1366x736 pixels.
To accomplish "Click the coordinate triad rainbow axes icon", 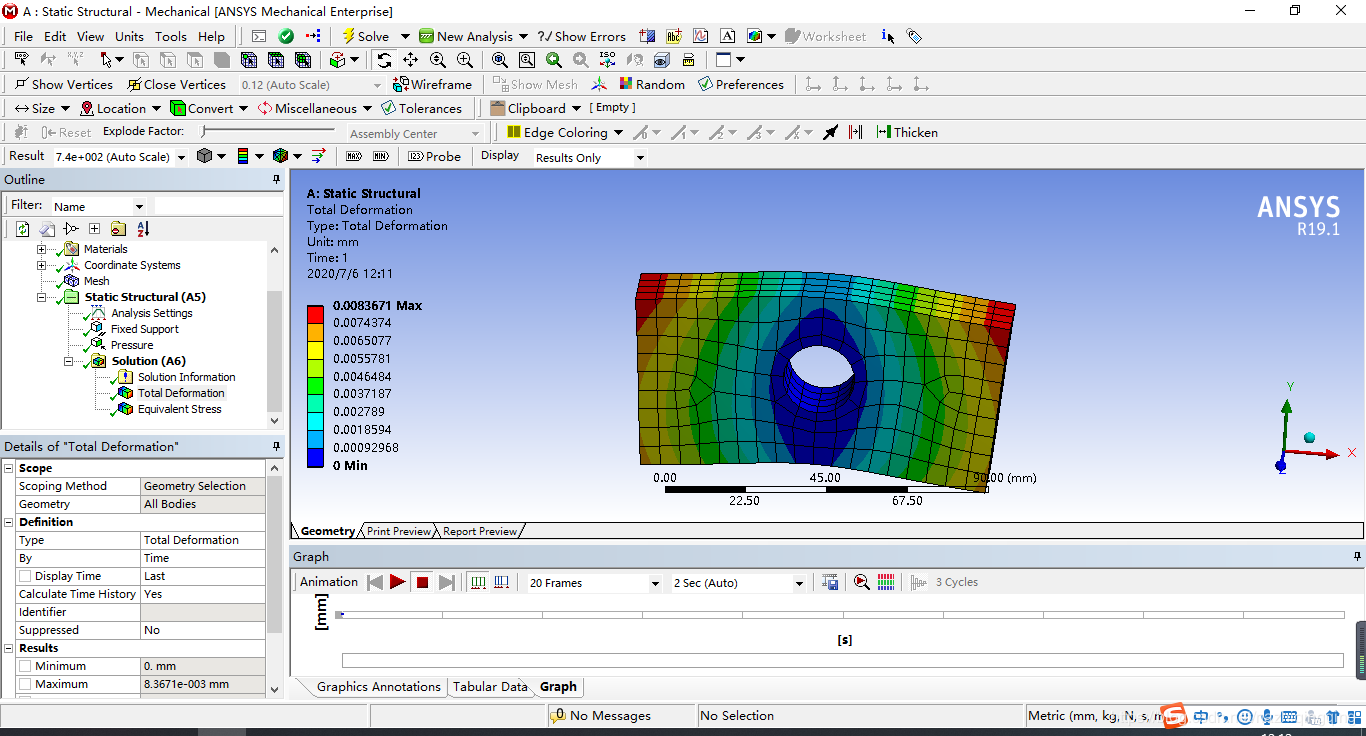I will 598,84.
